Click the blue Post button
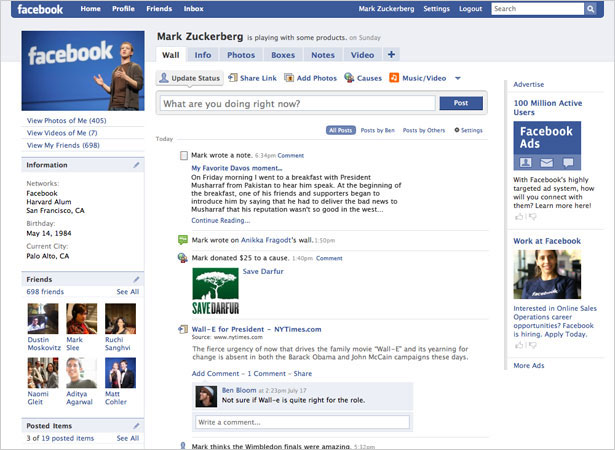The width and height of the screenshot is (615, 450). (461, 103)
